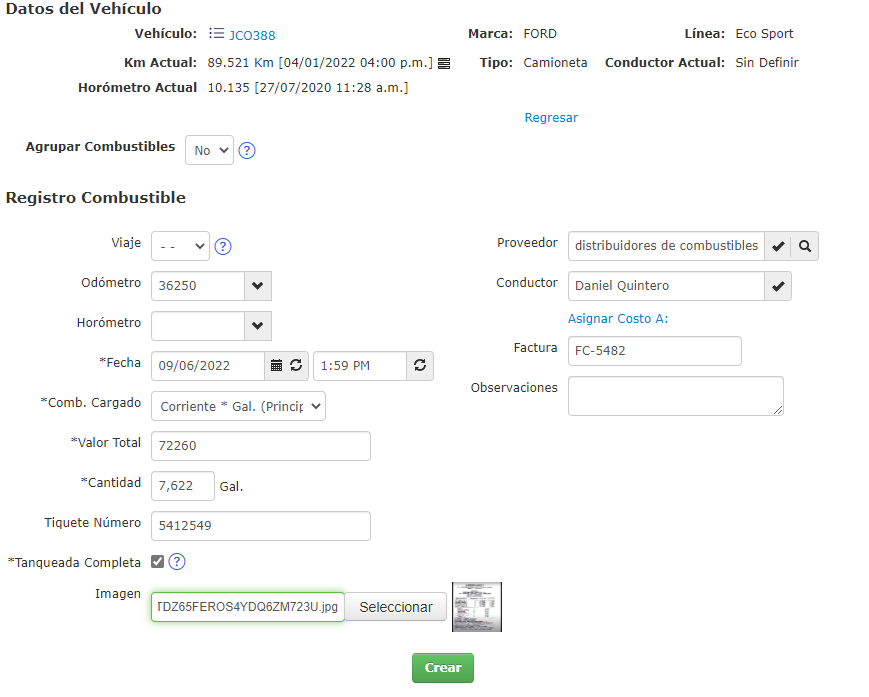Search providers with the magnifier icon
This screenshot has height=697, width=869.
(805, 246)
